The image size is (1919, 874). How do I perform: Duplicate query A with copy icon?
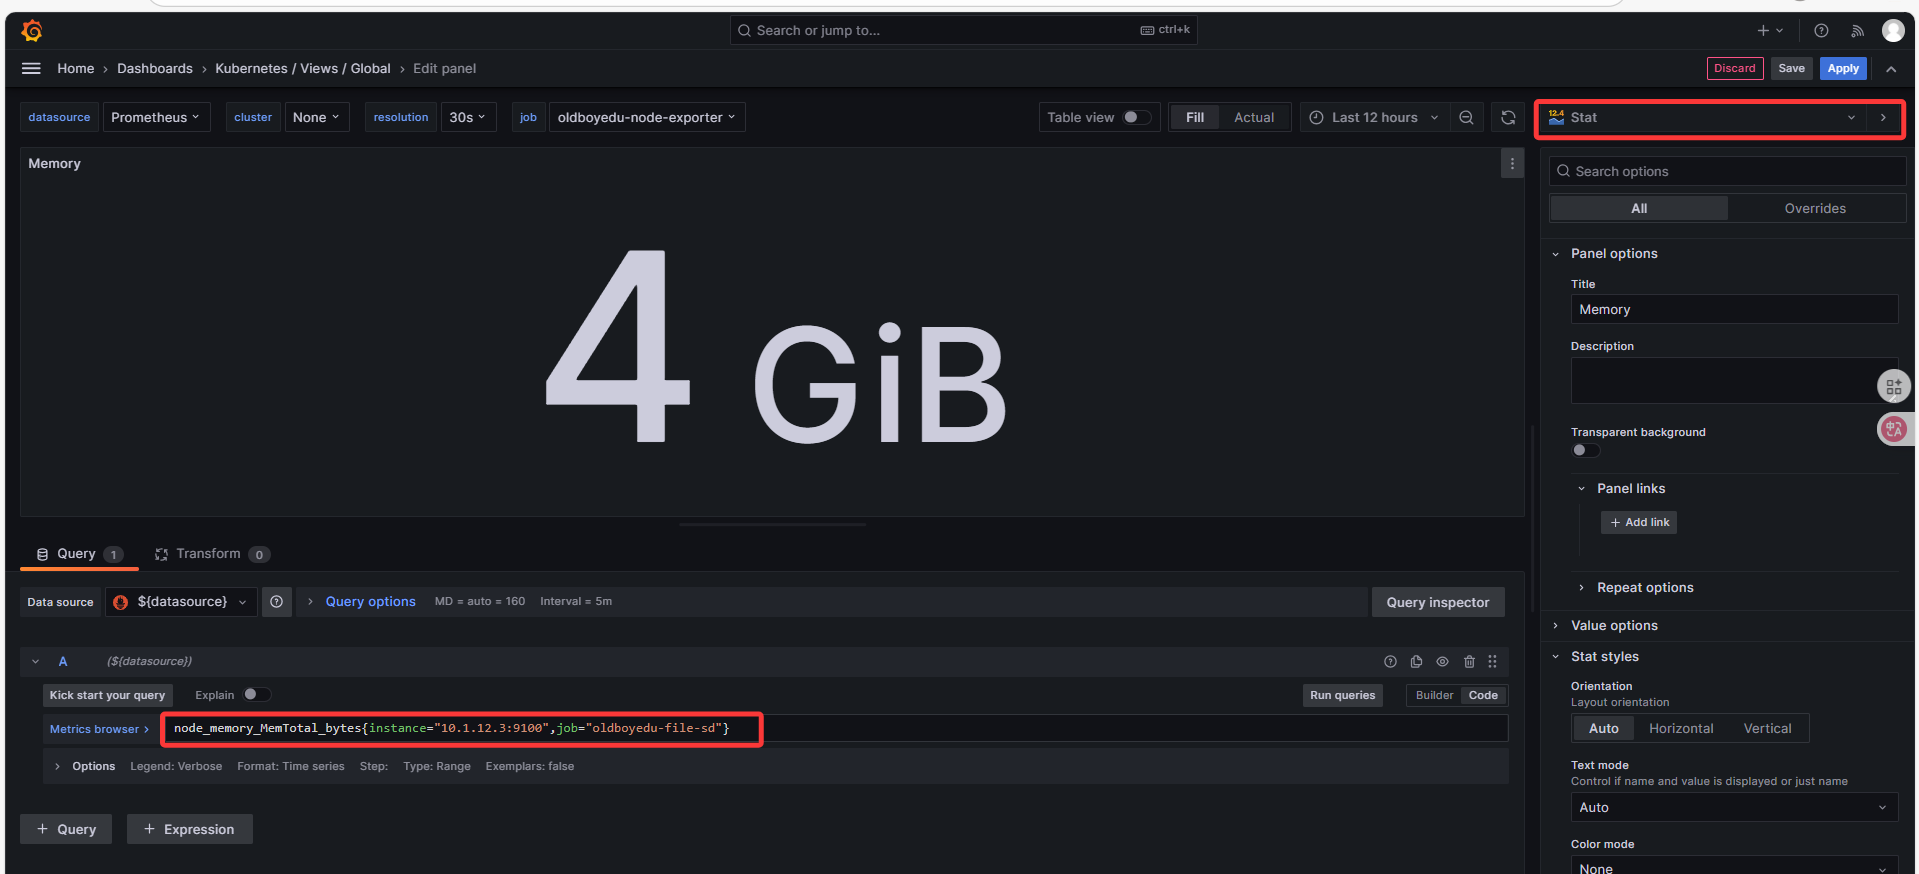(1416, 662)
